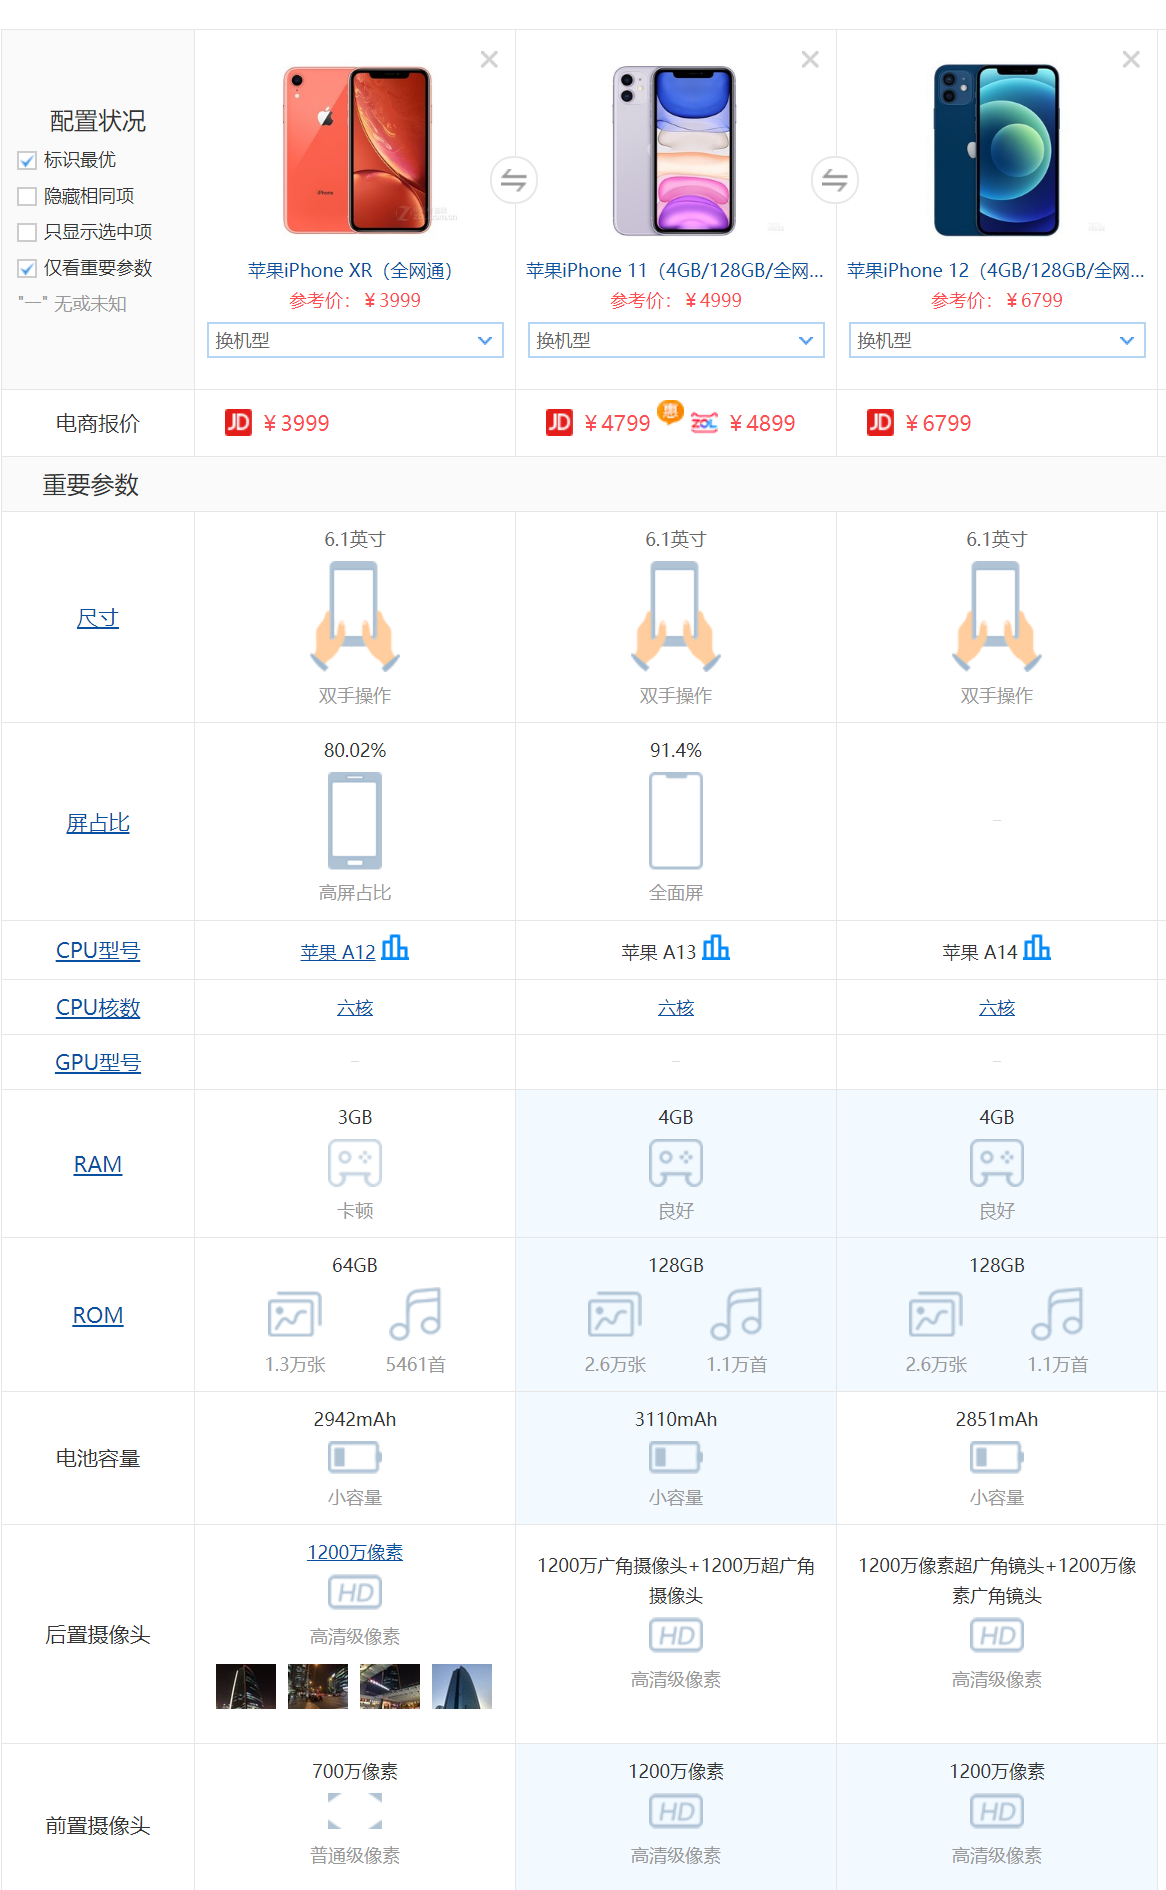
Task: Swap iPhone 11 and iPhone 12 columns
Action: 835,180
